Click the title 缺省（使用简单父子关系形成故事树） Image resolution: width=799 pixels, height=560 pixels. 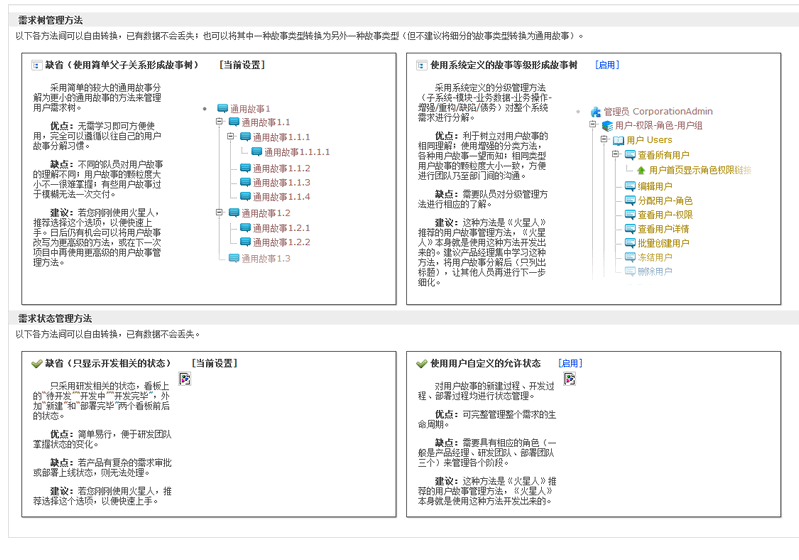pos(122,65)
